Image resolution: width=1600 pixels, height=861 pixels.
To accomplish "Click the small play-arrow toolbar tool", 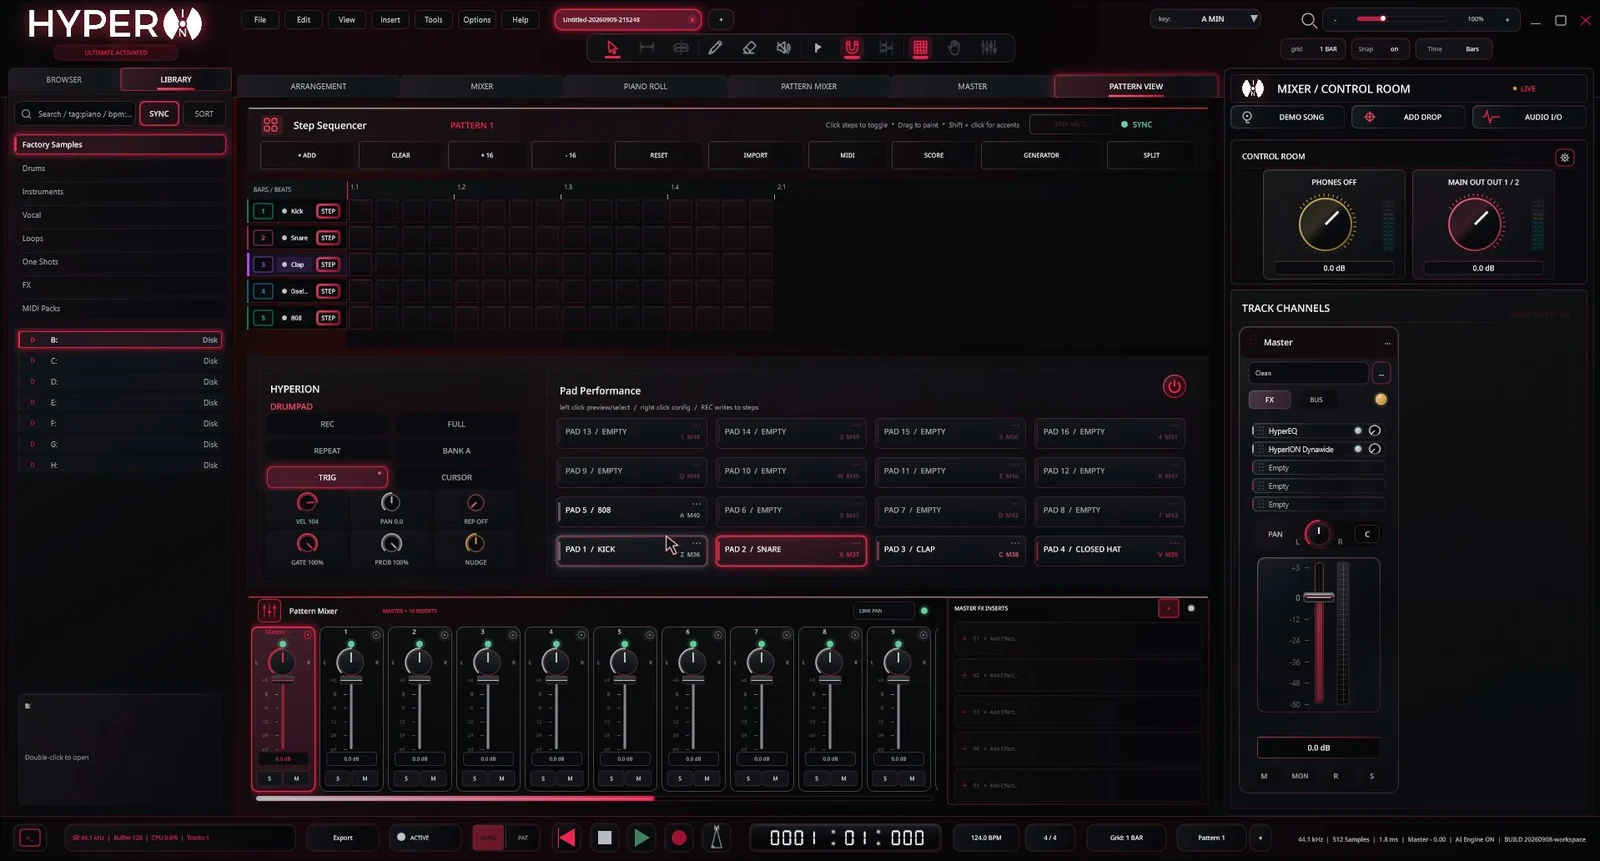I will coord(818,48).
